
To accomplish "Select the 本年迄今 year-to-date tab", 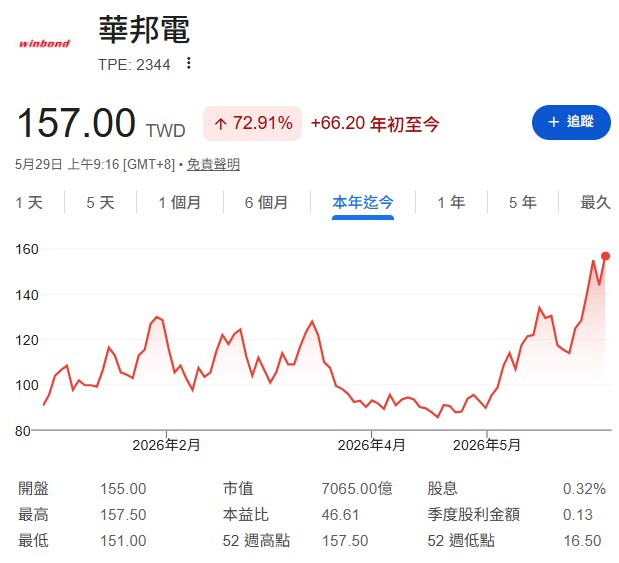I will (363, 203).
